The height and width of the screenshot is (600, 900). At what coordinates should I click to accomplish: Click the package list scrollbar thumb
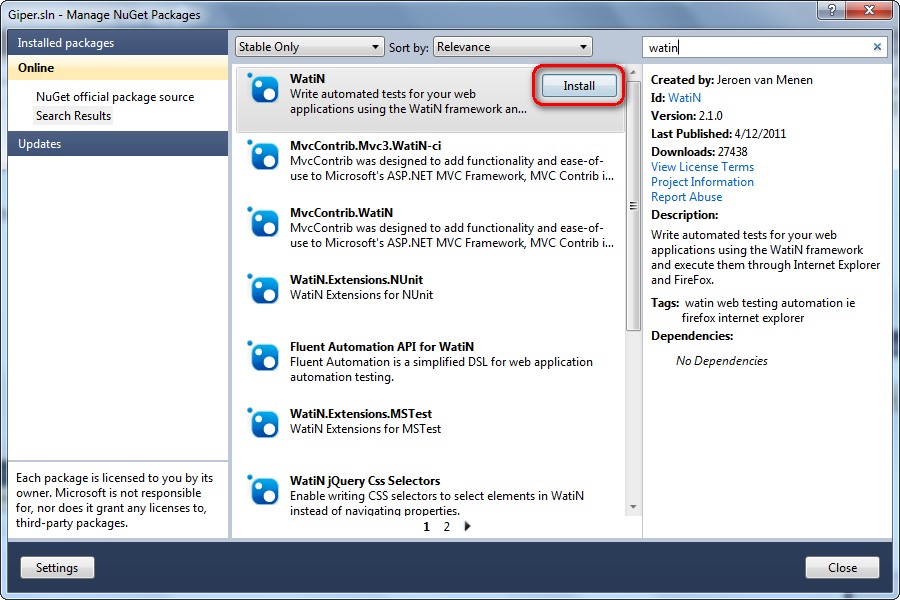[x=633, y=206]
